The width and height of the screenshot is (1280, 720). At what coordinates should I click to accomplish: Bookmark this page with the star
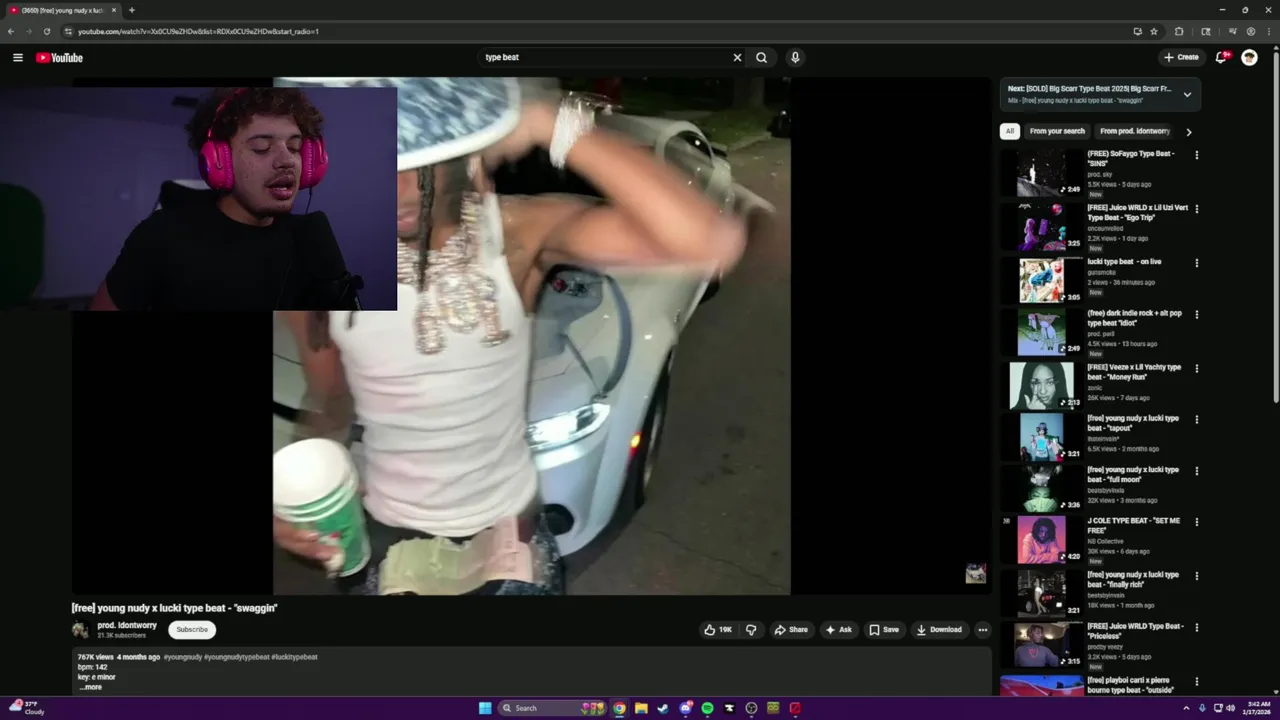click(x=1153, y=31)
